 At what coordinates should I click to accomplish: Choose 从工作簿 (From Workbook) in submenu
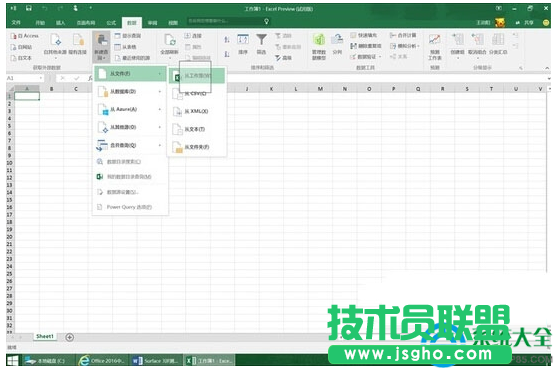pos(196,76)
